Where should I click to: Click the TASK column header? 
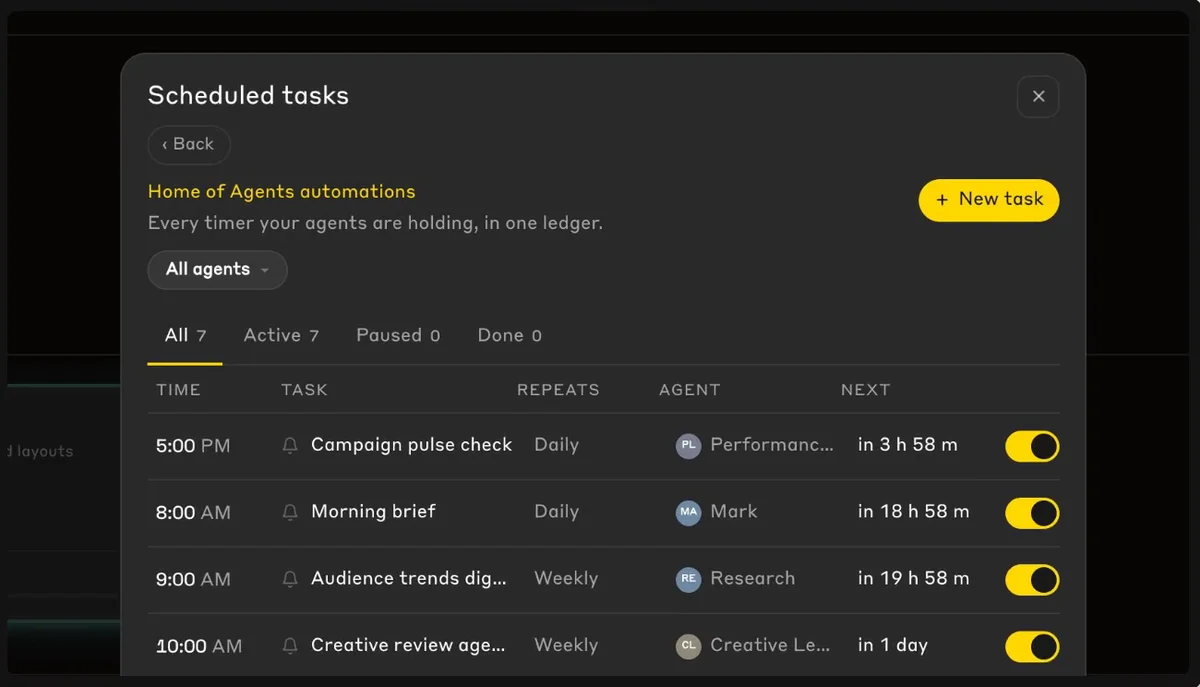tap(304, 390)
